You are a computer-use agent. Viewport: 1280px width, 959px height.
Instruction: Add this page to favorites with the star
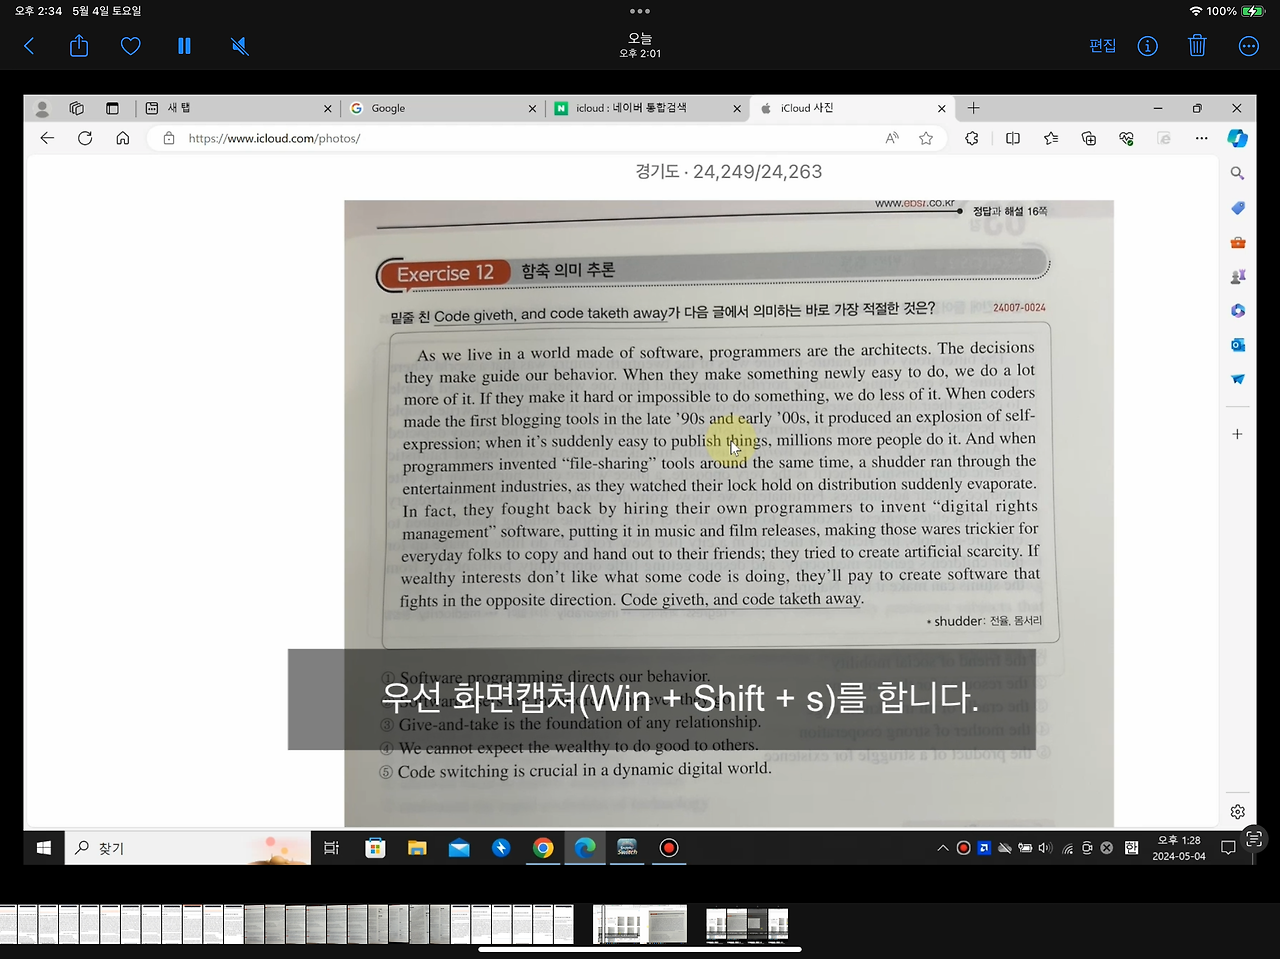(926, 138)
